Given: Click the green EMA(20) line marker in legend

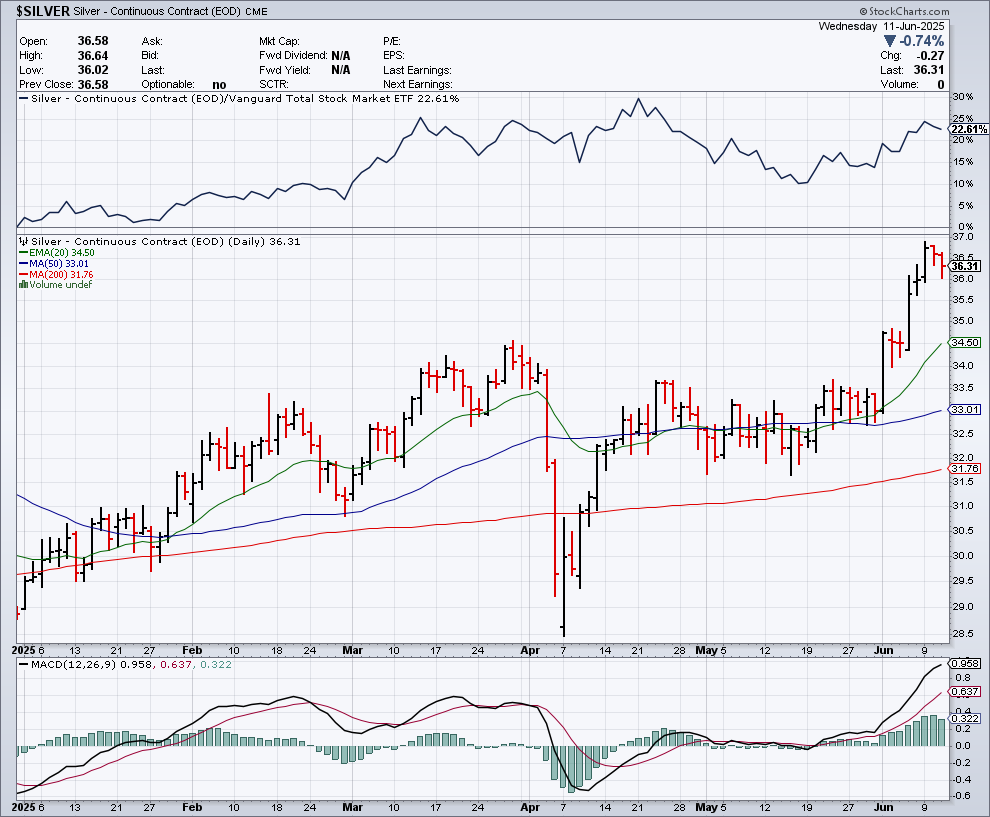Looking at the screenshot, I should pyautogui.click(x=23, y=253).
